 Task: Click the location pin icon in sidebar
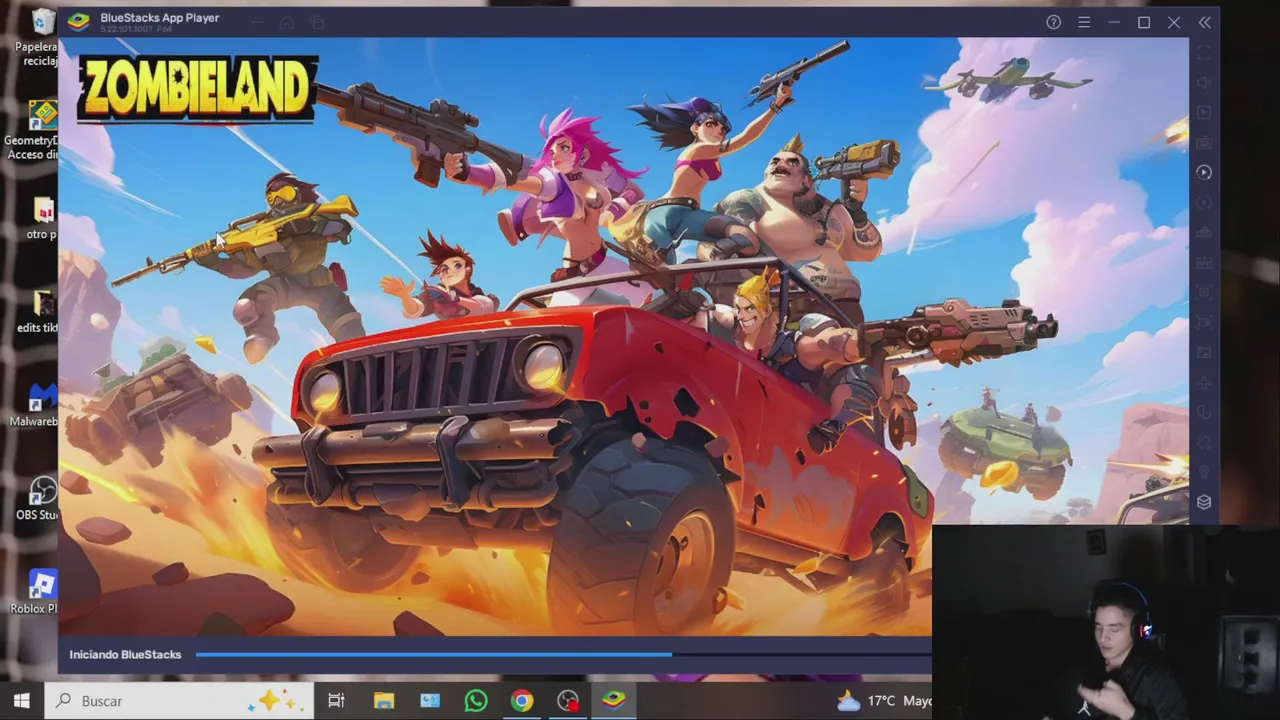1204,472
